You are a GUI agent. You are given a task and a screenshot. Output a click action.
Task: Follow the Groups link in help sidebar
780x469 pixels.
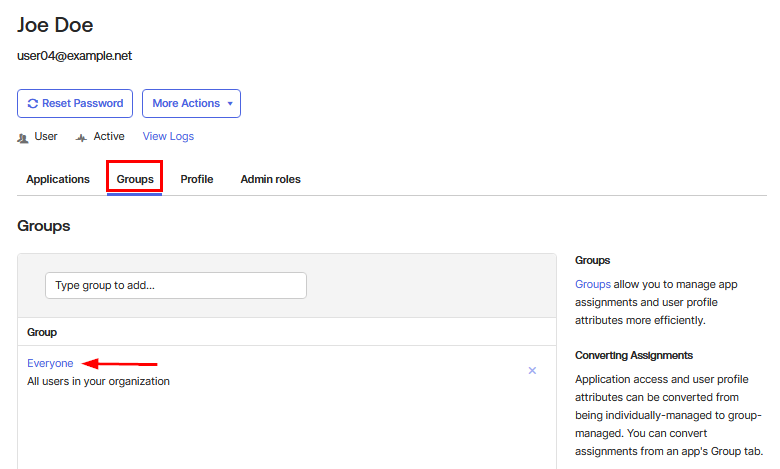click(593, 285)
